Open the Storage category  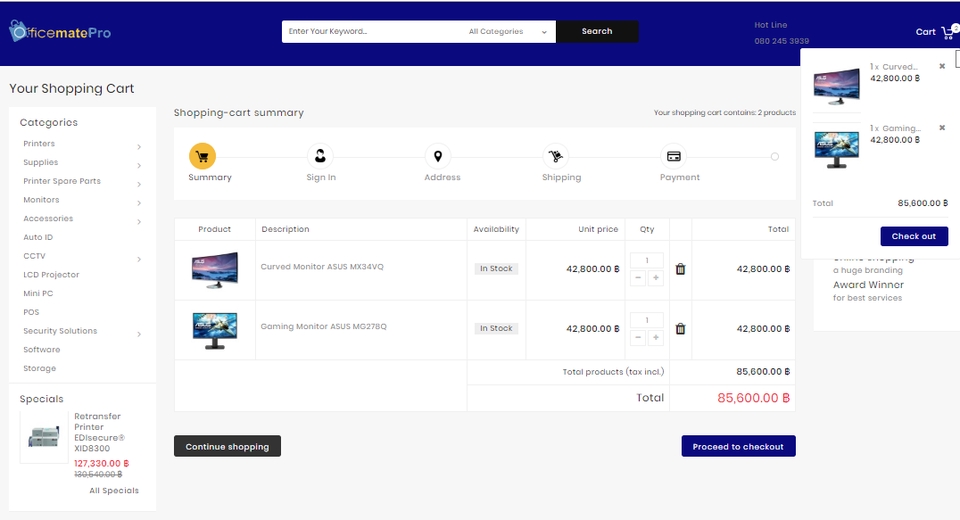click(40, 368)
